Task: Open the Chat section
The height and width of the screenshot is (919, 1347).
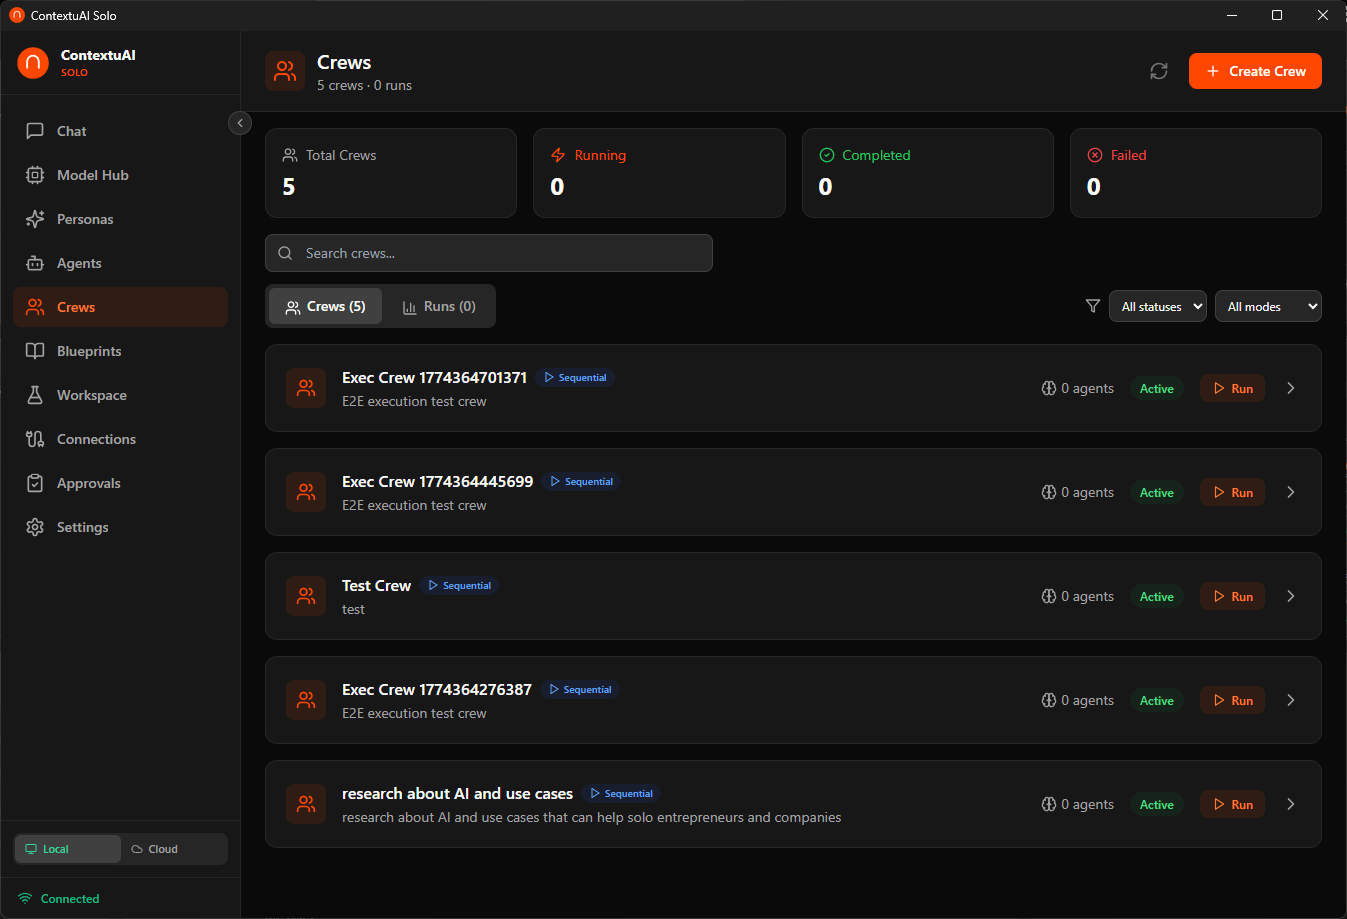Action: [70, 131]
